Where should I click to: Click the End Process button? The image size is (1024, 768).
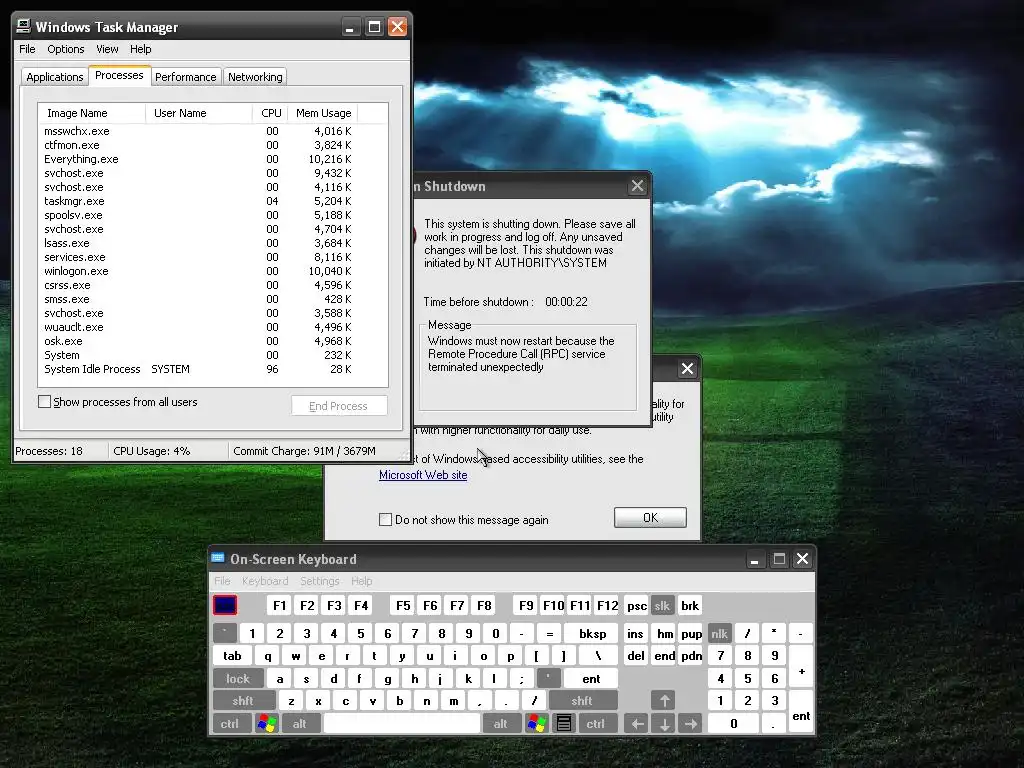point(339,406)
